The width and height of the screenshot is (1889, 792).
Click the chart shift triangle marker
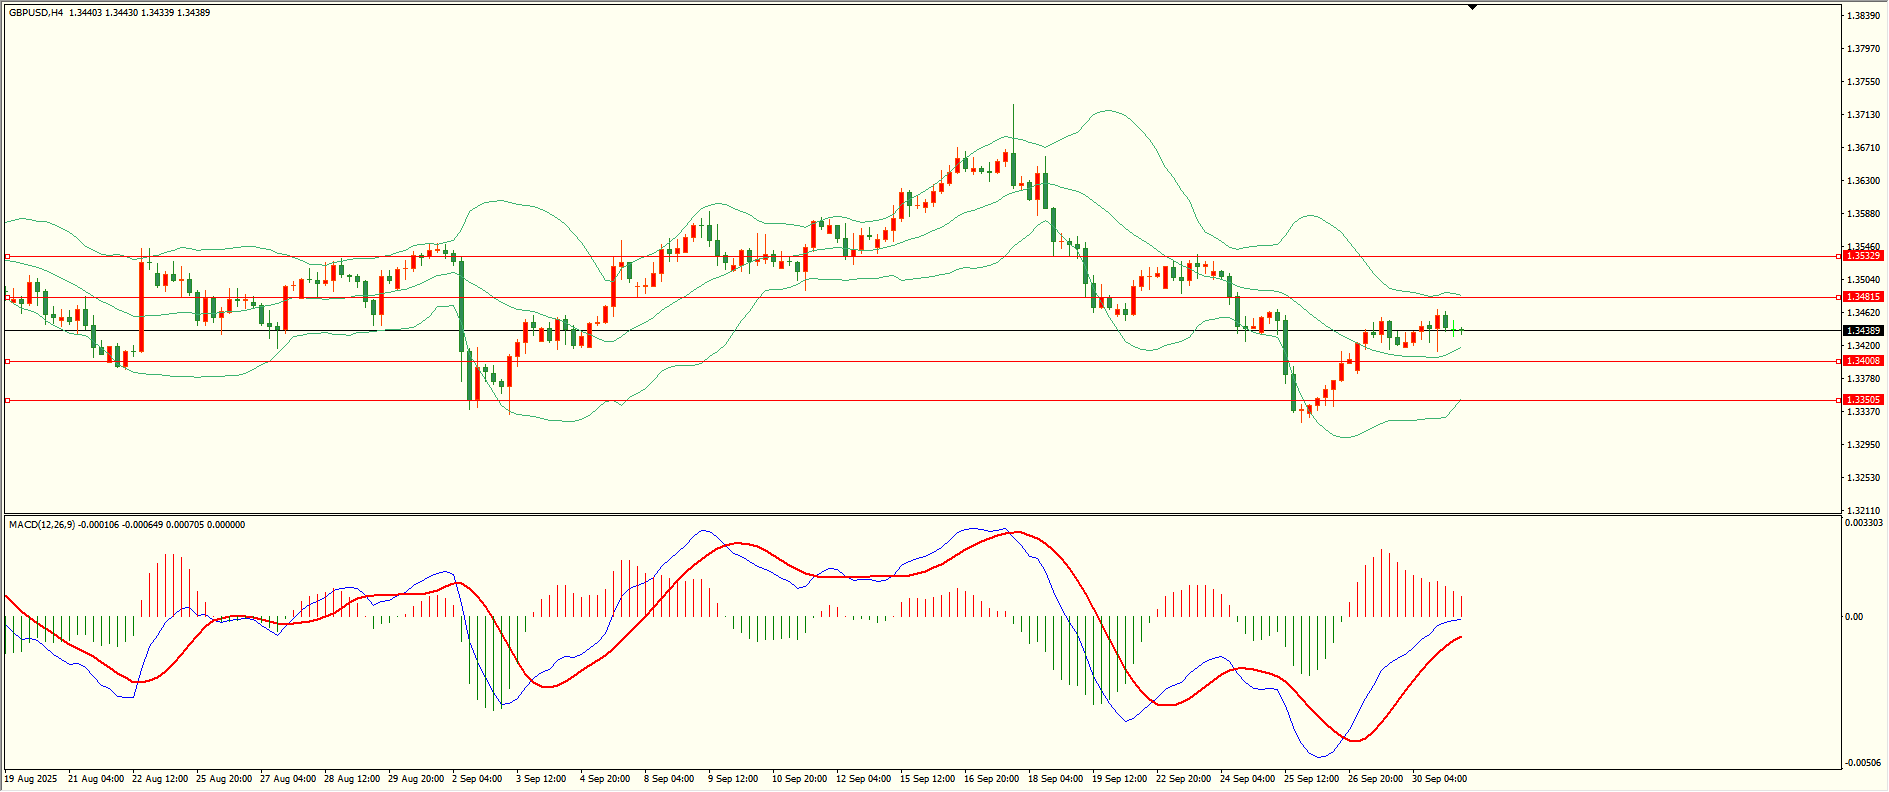tap(1472, 7)
